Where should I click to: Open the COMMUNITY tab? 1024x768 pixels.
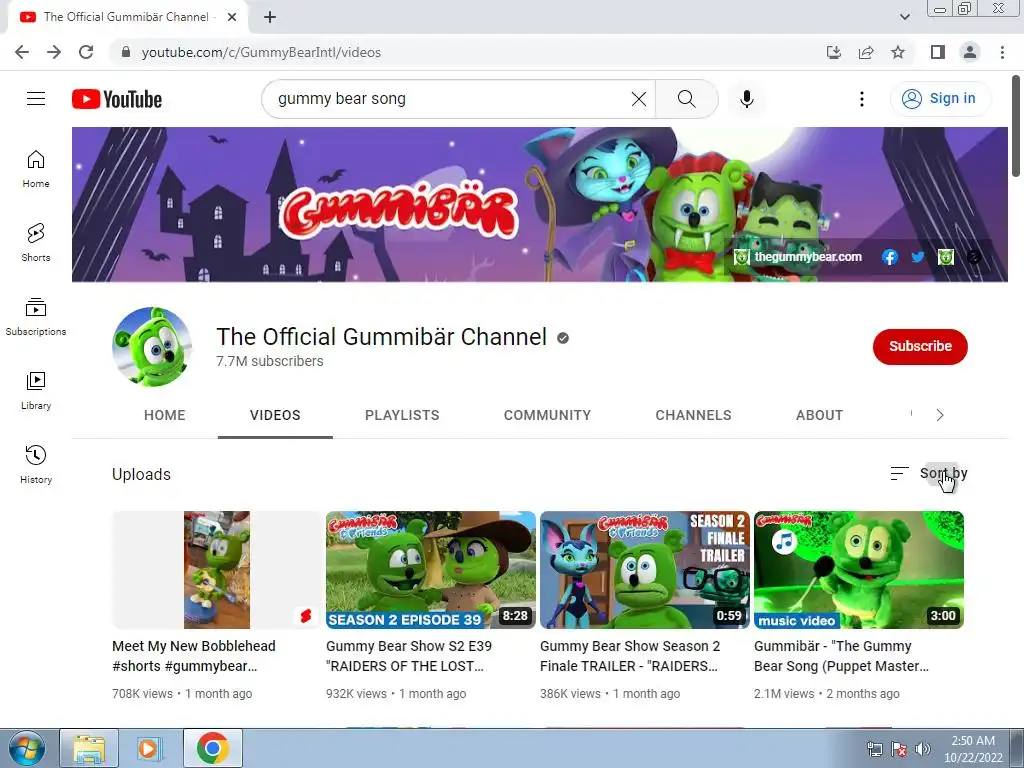pos(547,415)
